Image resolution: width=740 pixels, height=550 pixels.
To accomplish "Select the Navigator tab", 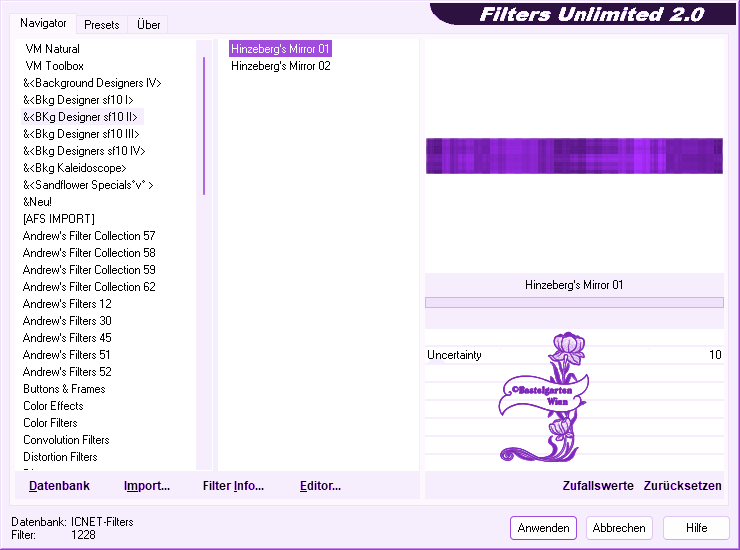I will [43, 23].
